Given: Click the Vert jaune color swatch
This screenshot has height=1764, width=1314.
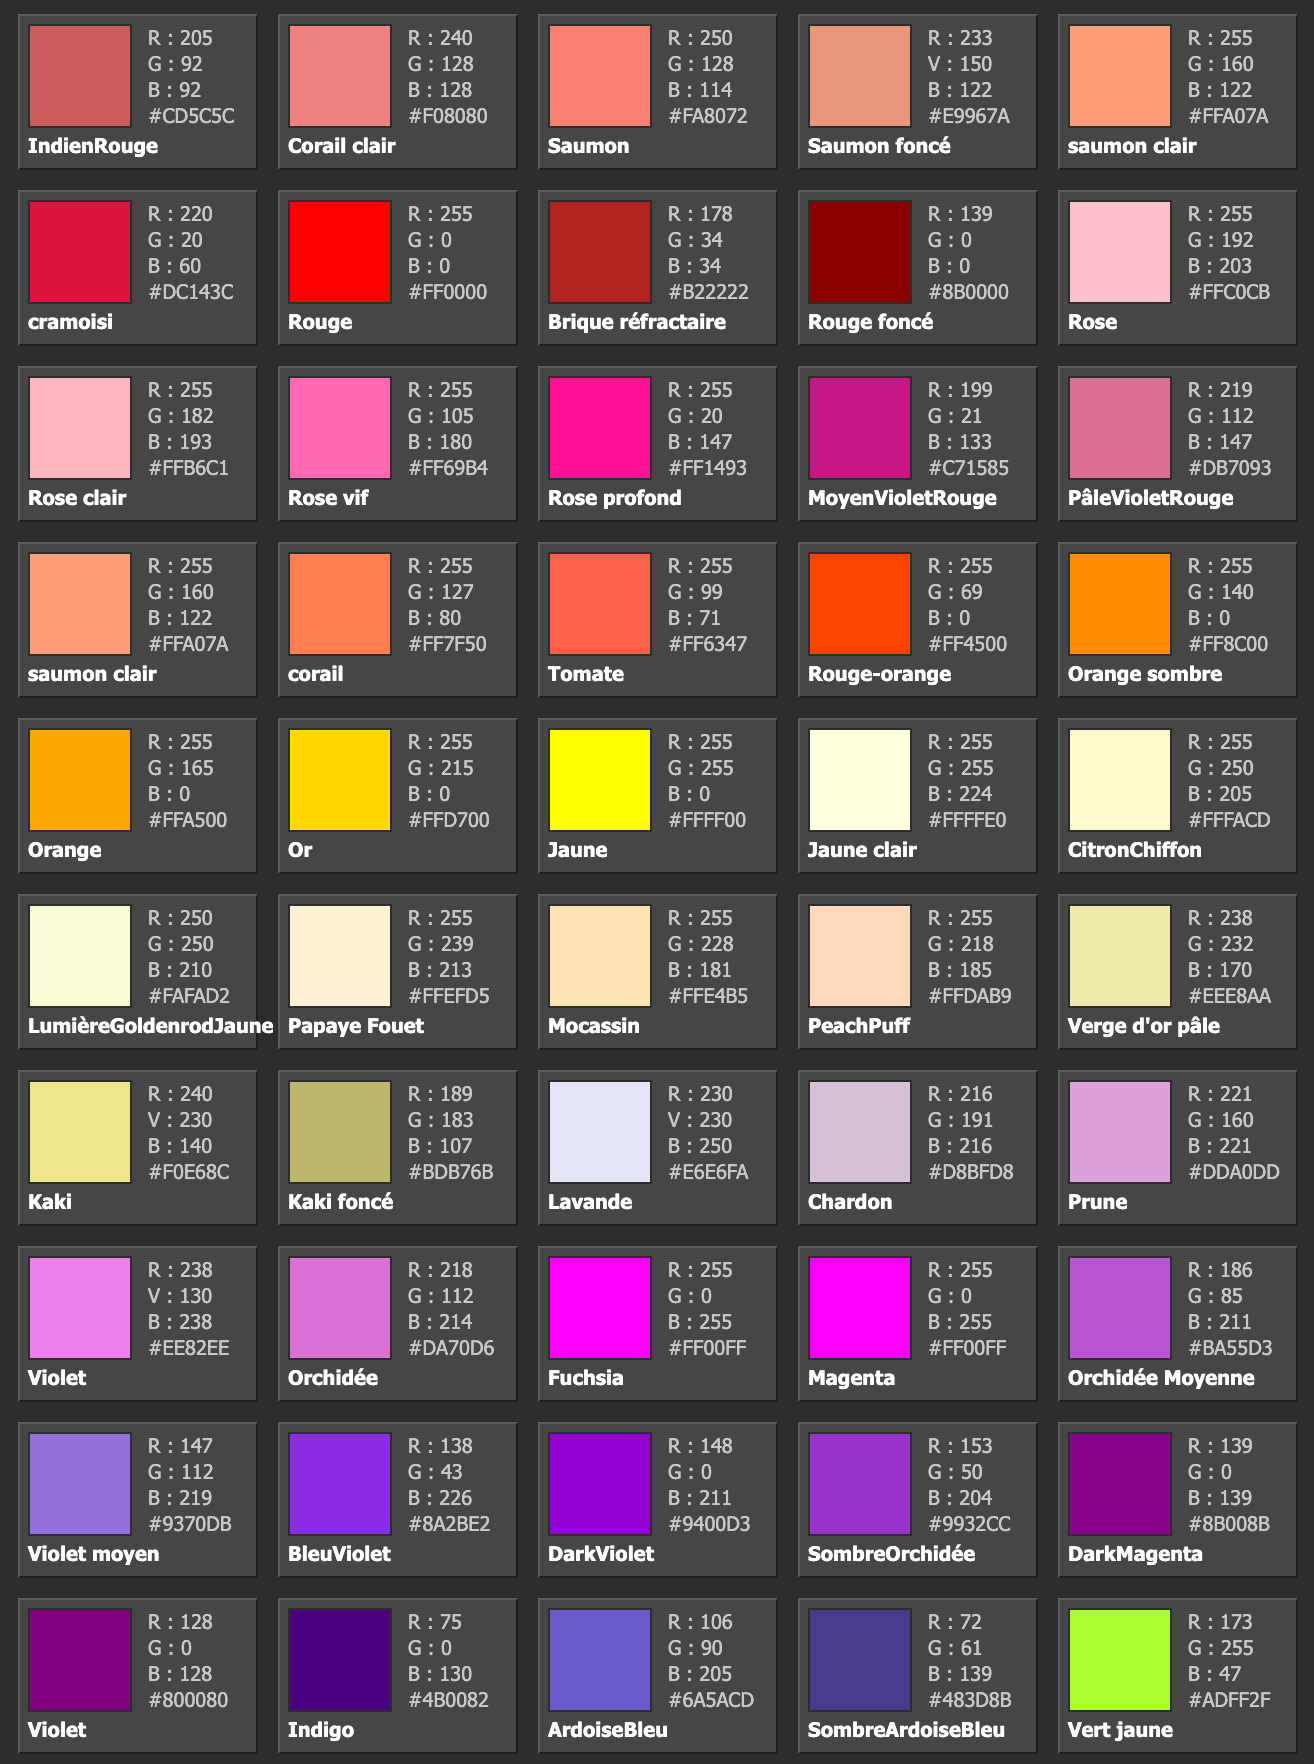Looking at the screenshot, I should [1120, 1660].
